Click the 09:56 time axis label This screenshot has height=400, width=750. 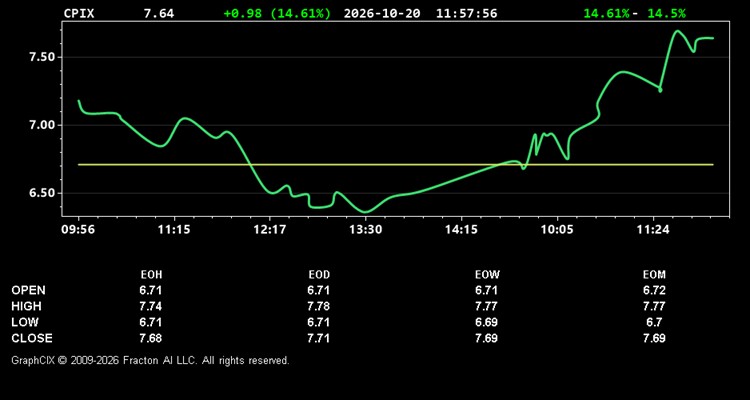pos(78,229)
